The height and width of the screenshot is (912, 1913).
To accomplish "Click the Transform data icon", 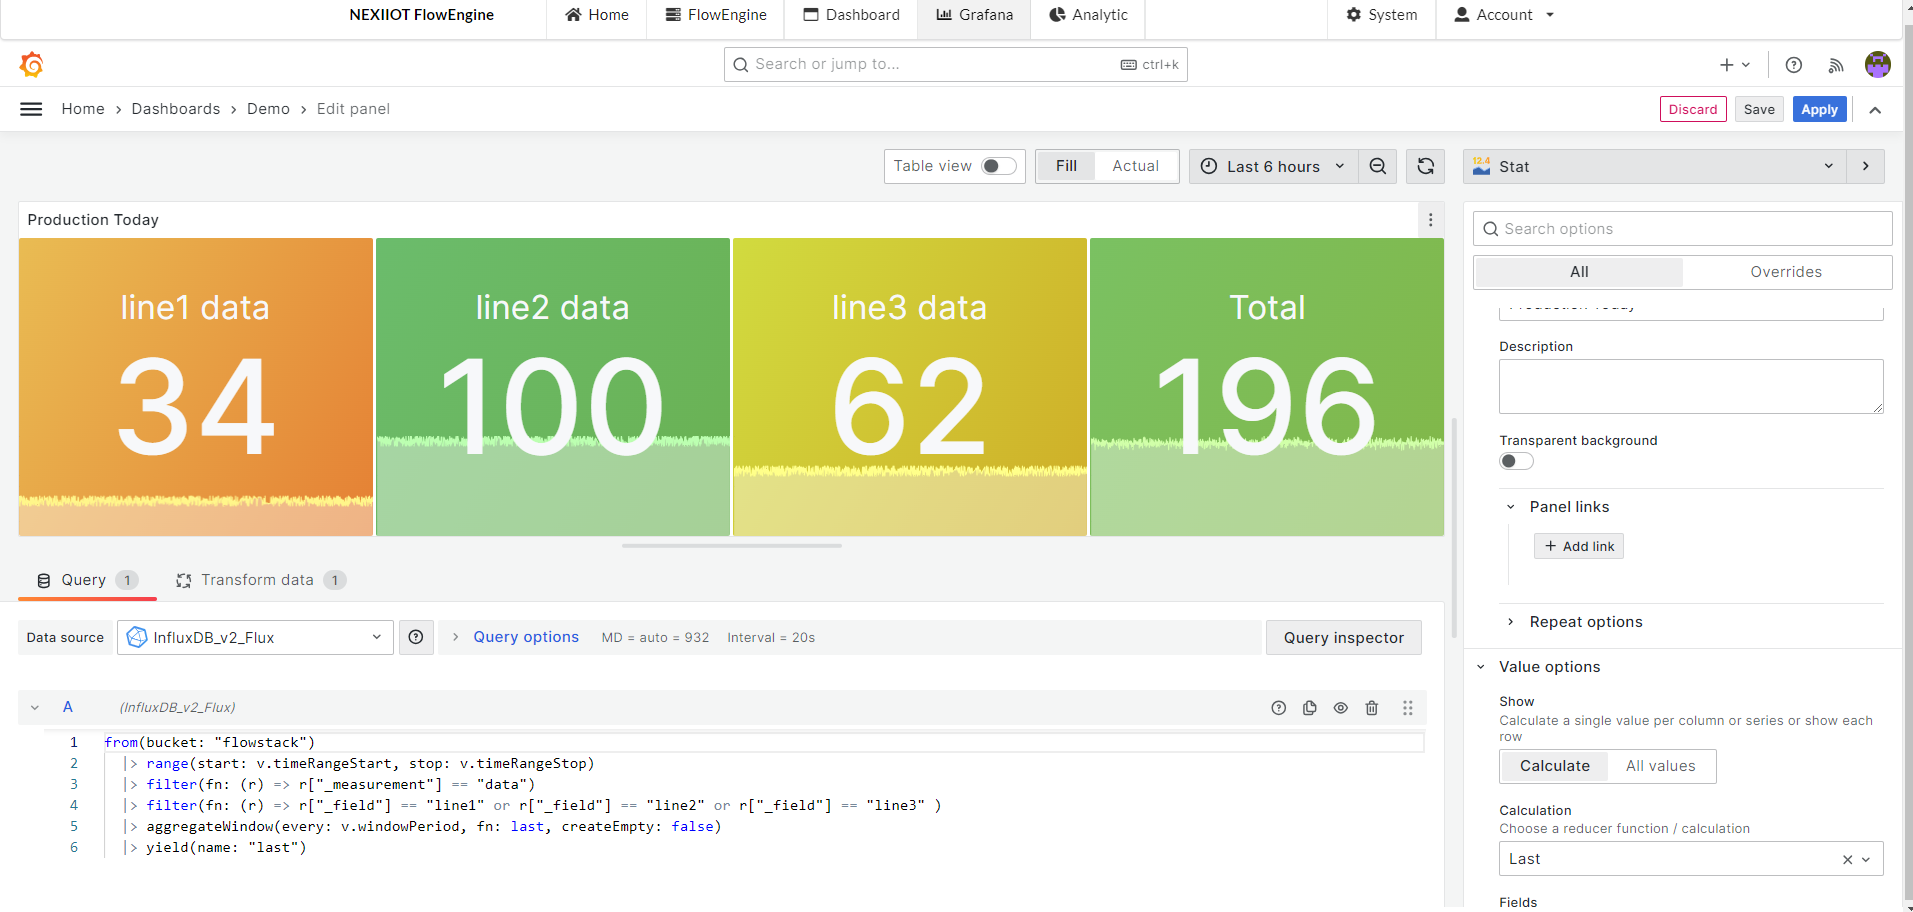I will pos(184,581).
